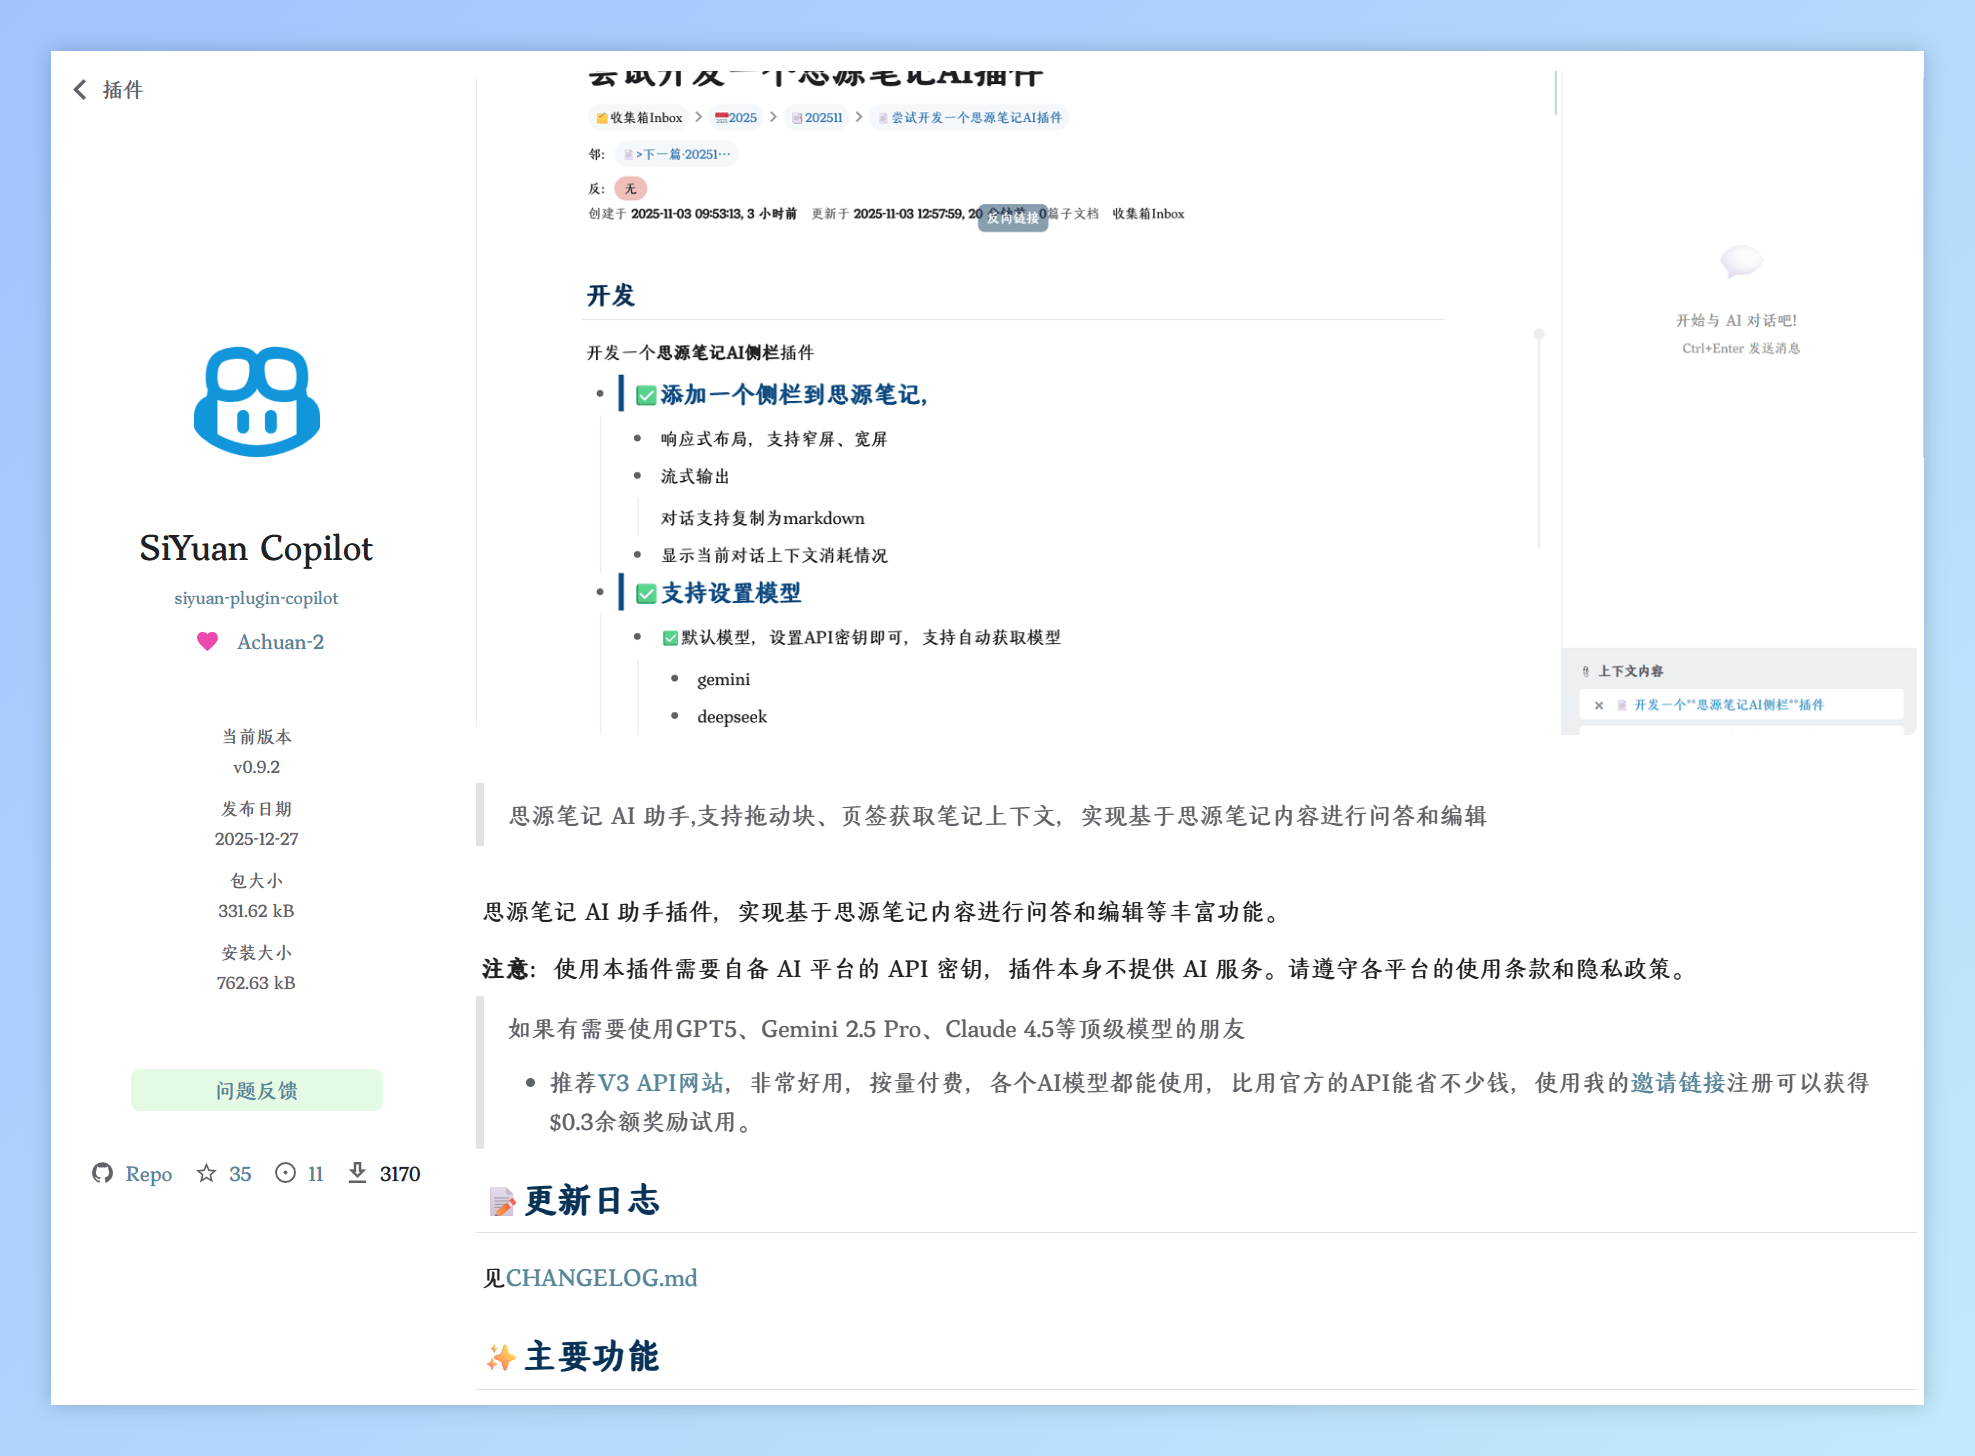Toggle checkbox for 添加一个侧栏到思源笔记
The height and width of the screenshot is (1456, 1975).
tap(646, 395)
